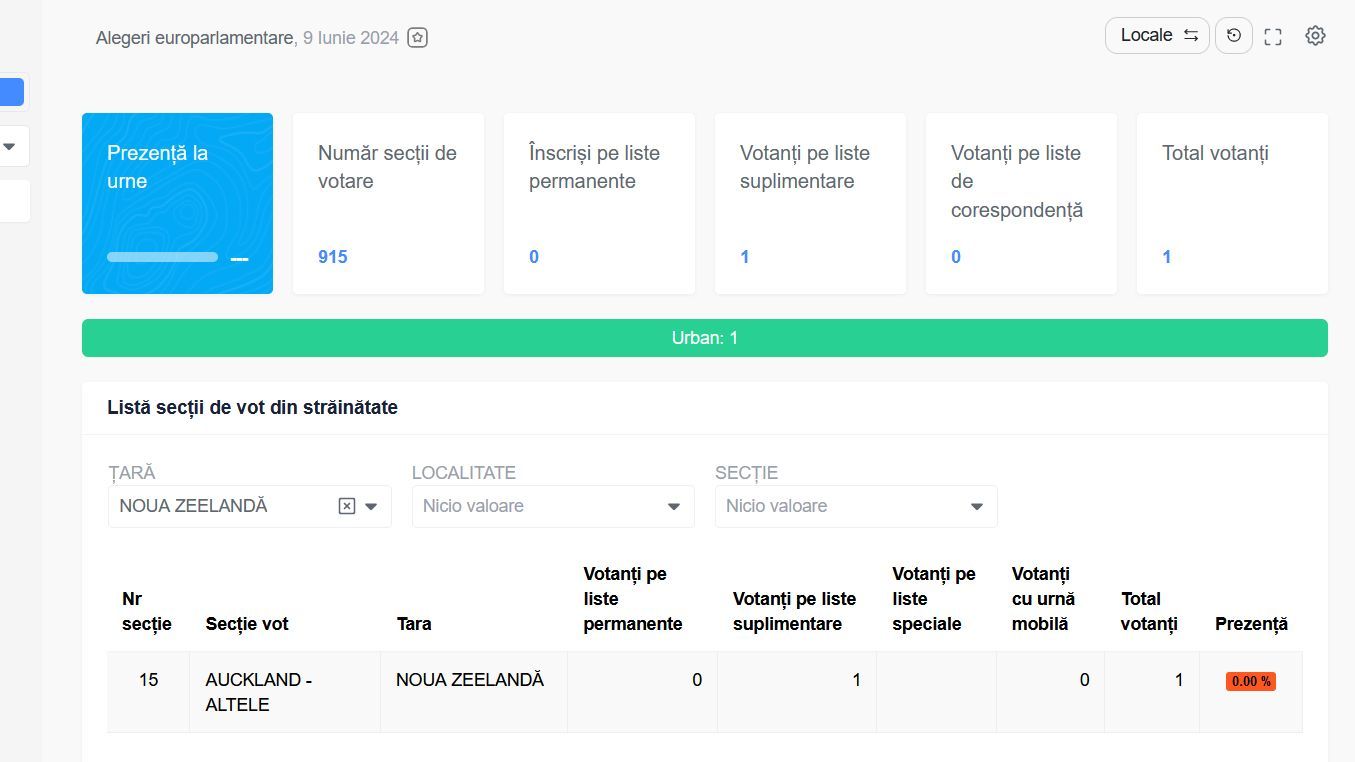
Task: Click the swap arrows inside the Locale button
Action: pos(1190,35)
